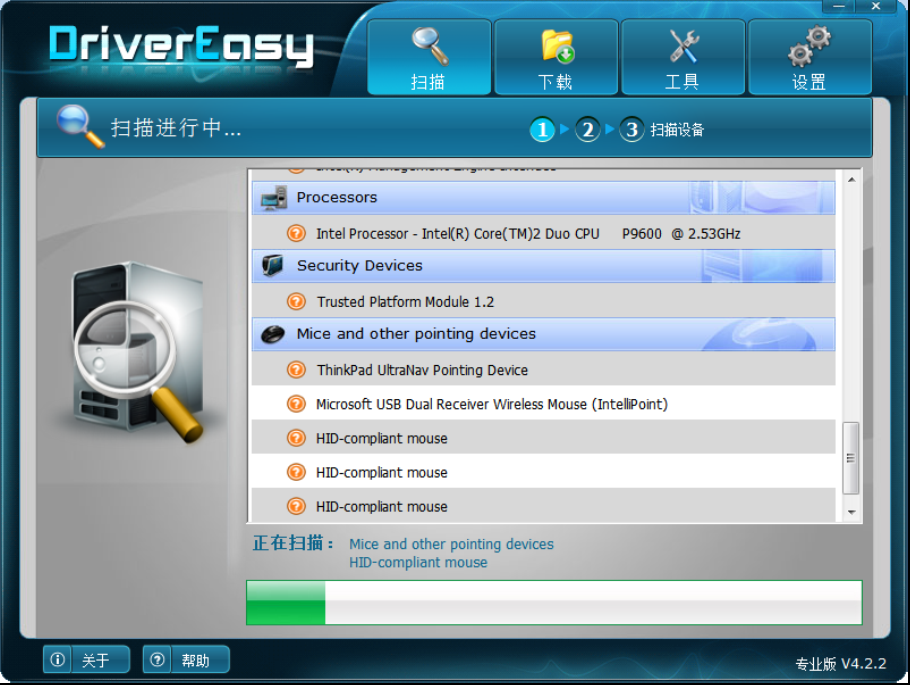Click the step 2 circle indicator
The height and width of the screenshot is (685, 910).
(x=587, y=129)
